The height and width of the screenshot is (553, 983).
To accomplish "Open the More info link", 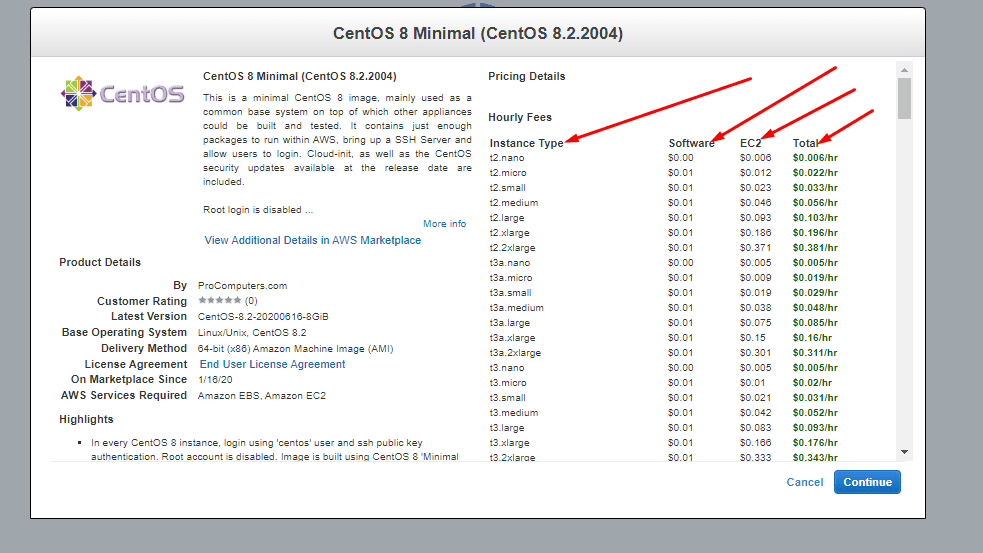I will pyautogui.click(x=444, y=224).
